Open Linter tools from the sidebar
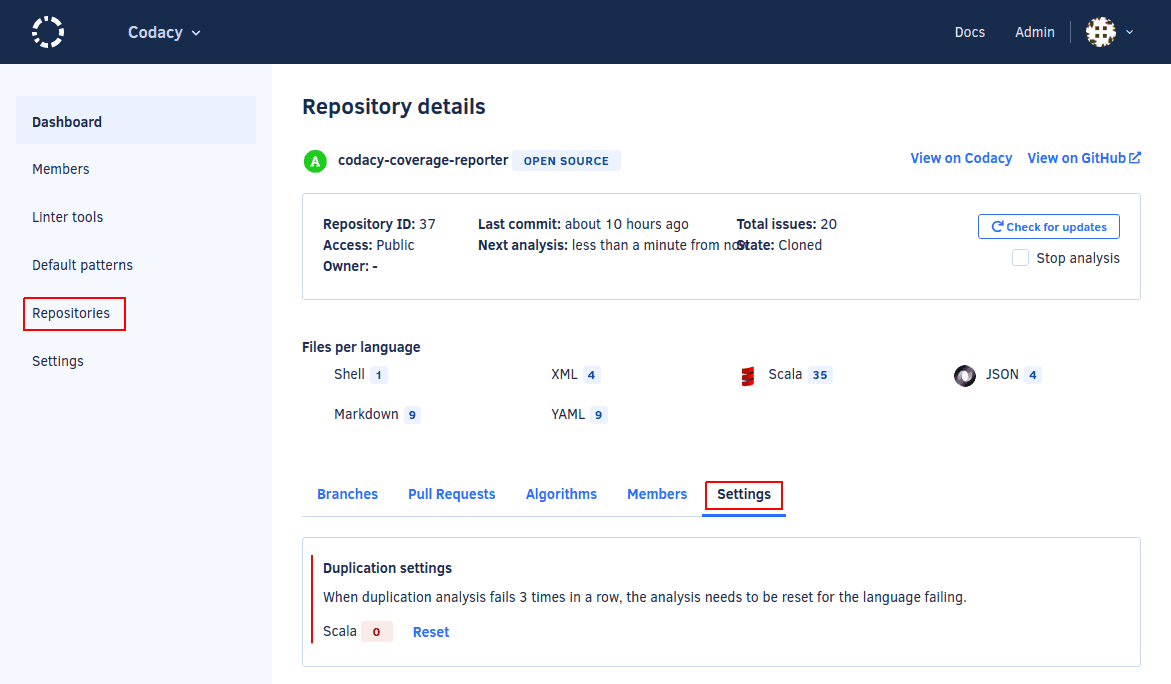The image size is (1171, 684). pyautogui.click(x=67, y=217)
